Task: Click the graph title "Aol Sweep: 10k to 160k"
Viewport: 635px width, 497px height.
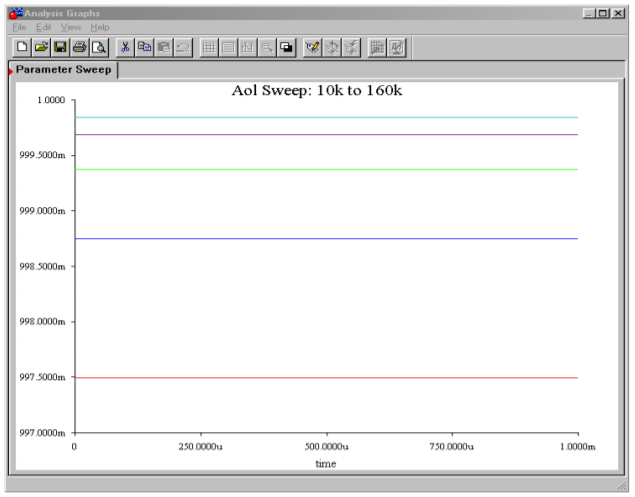Action: pyautogui.click(x=316, y=92)
